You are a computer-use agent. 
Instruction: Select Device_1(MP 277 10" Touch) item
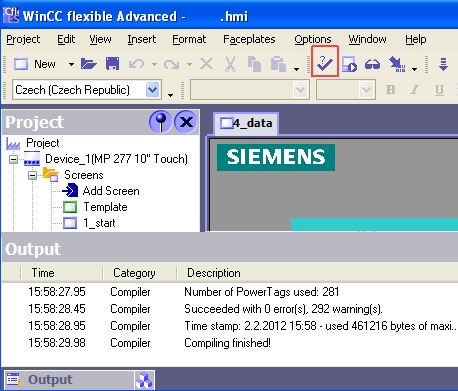click(x=116, y=159)
